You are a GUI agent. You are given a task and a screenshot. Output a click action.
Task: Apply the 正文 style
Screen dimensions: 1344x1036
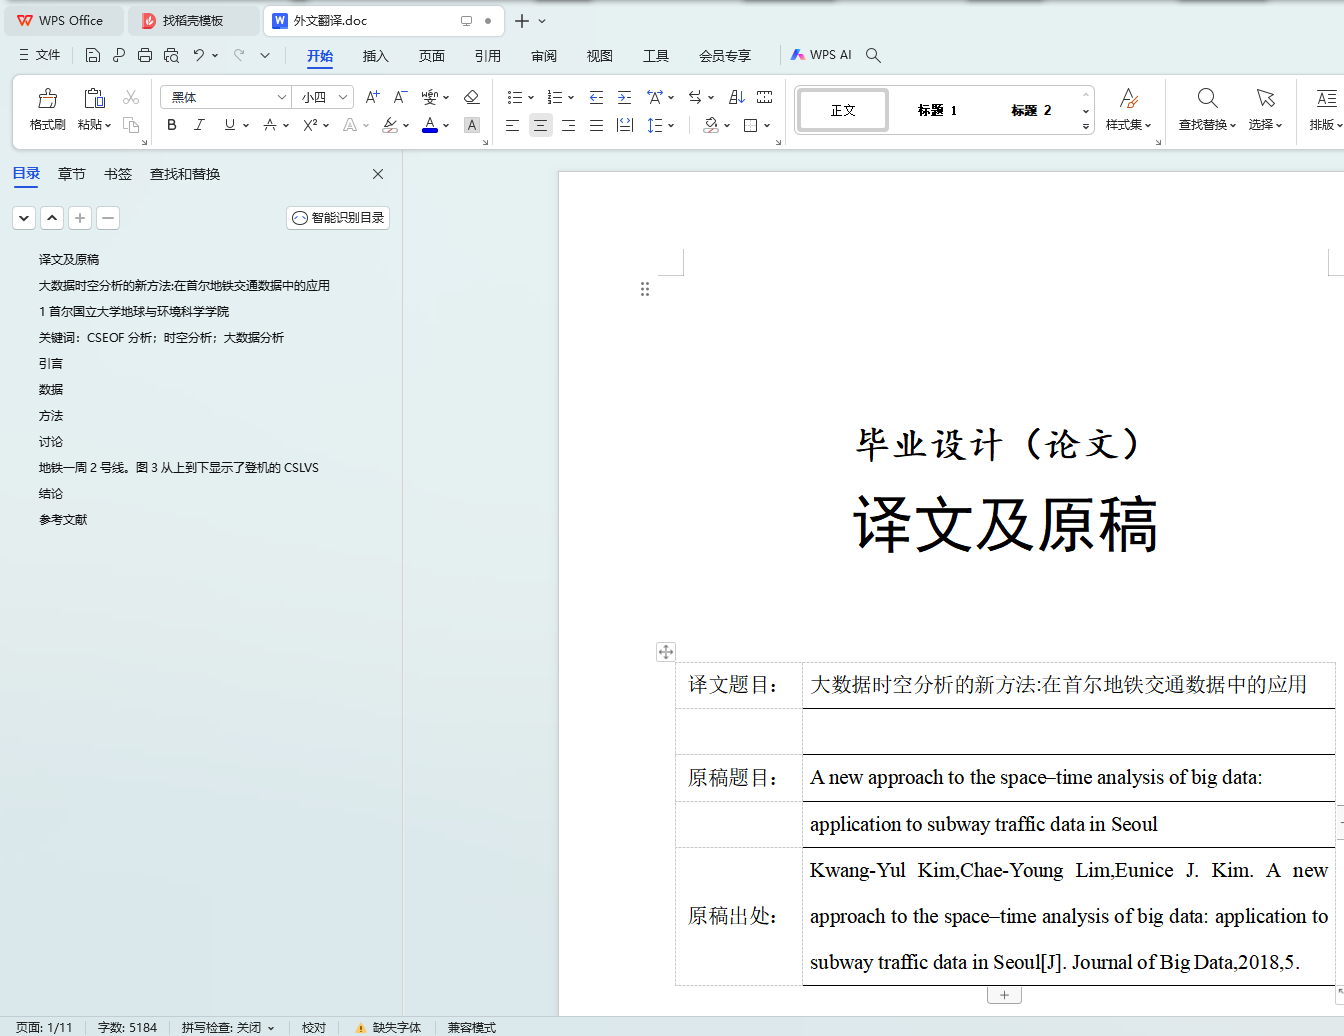coord(843,110)
